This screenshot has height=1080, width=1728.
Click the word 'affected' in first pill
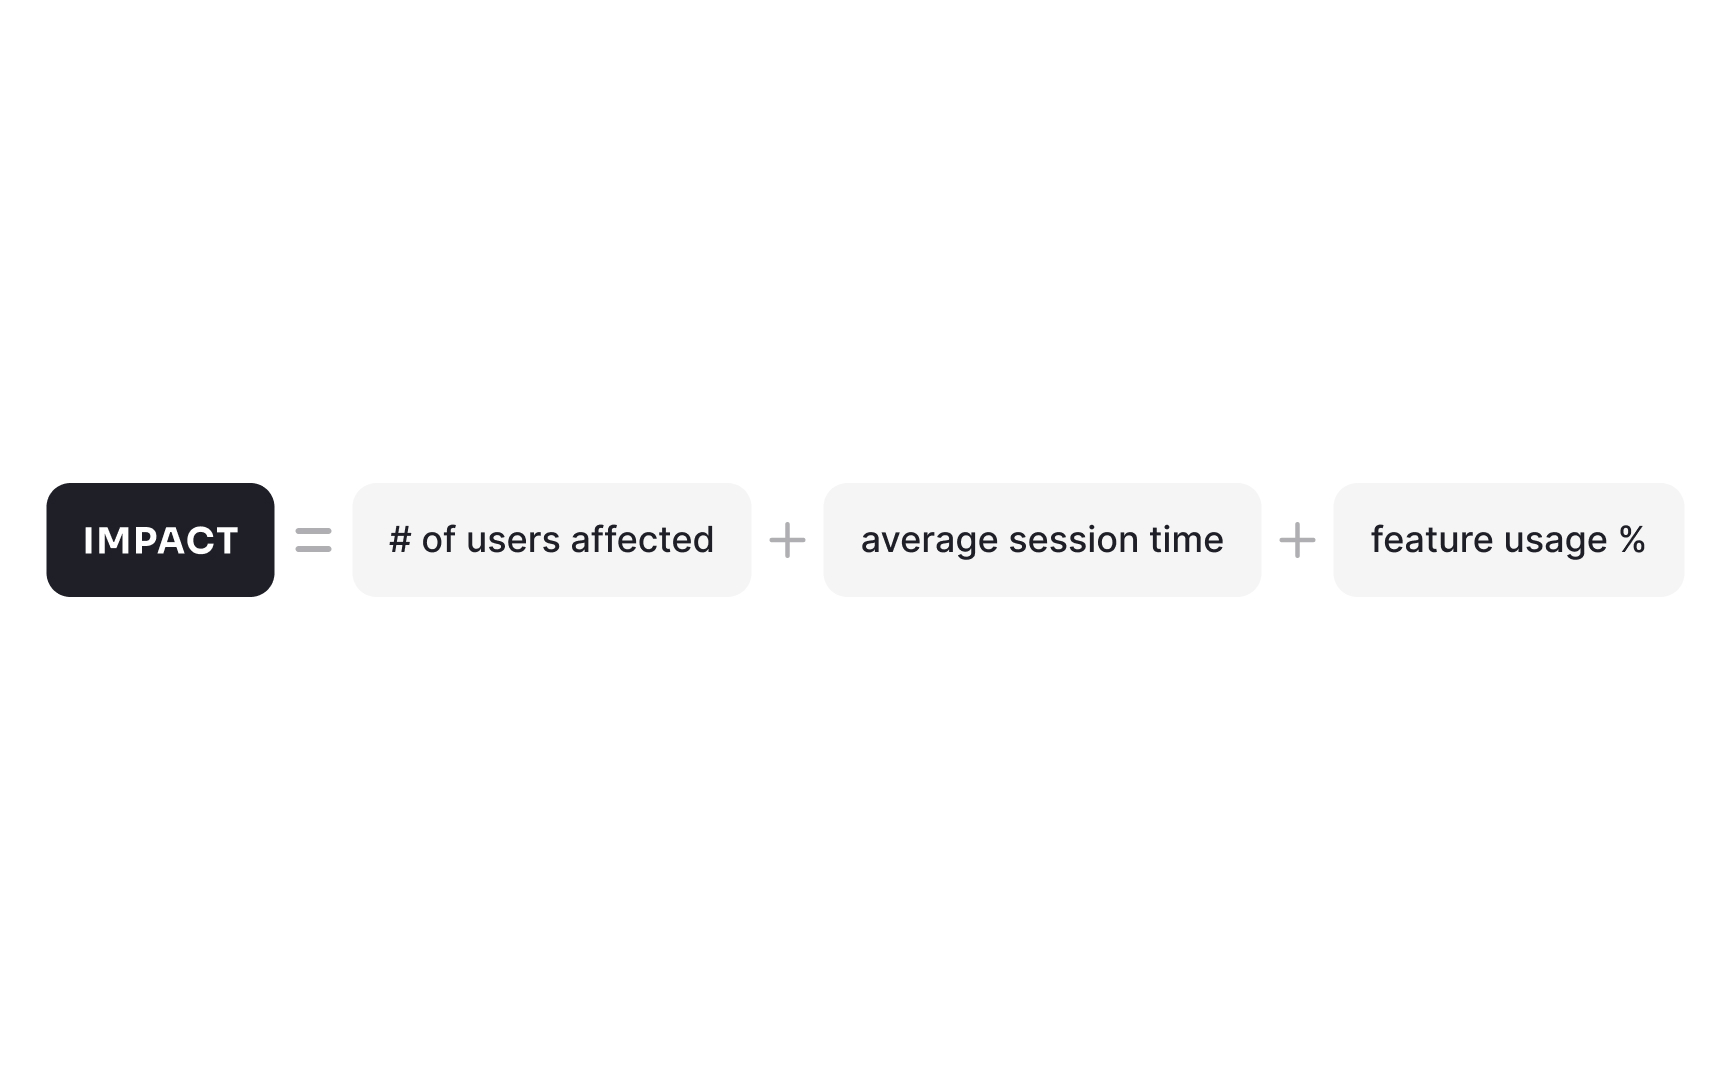(642, 540)
